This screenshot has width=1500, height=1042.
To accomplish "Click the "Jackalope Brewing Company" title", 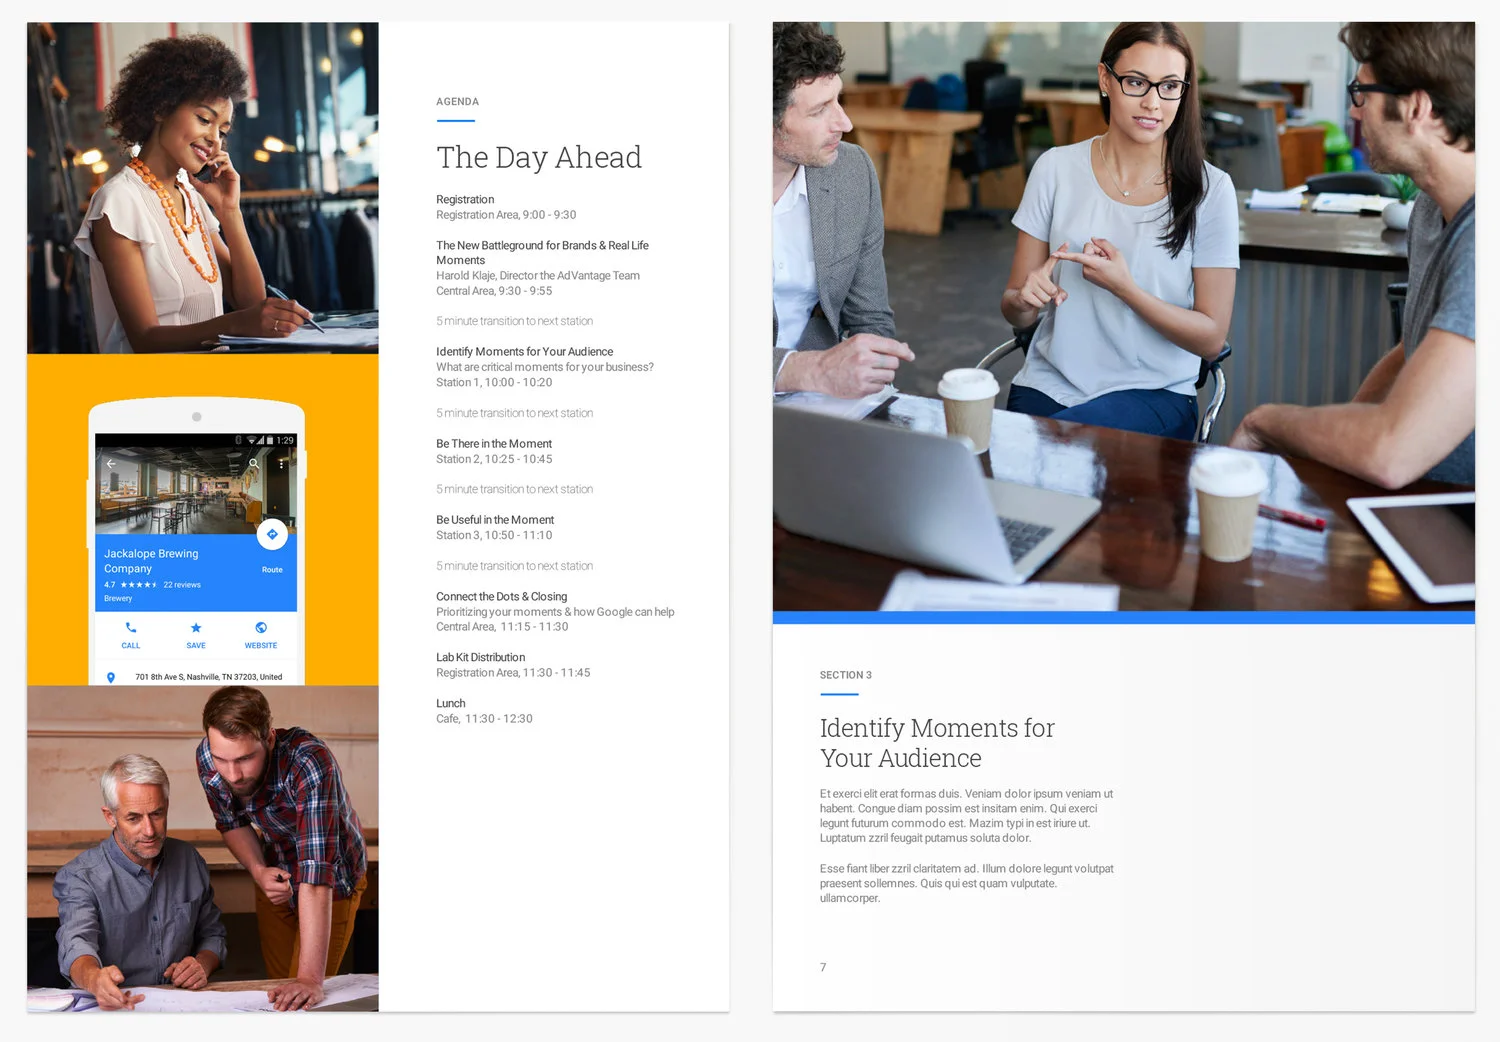I will (x=151, y=561).
